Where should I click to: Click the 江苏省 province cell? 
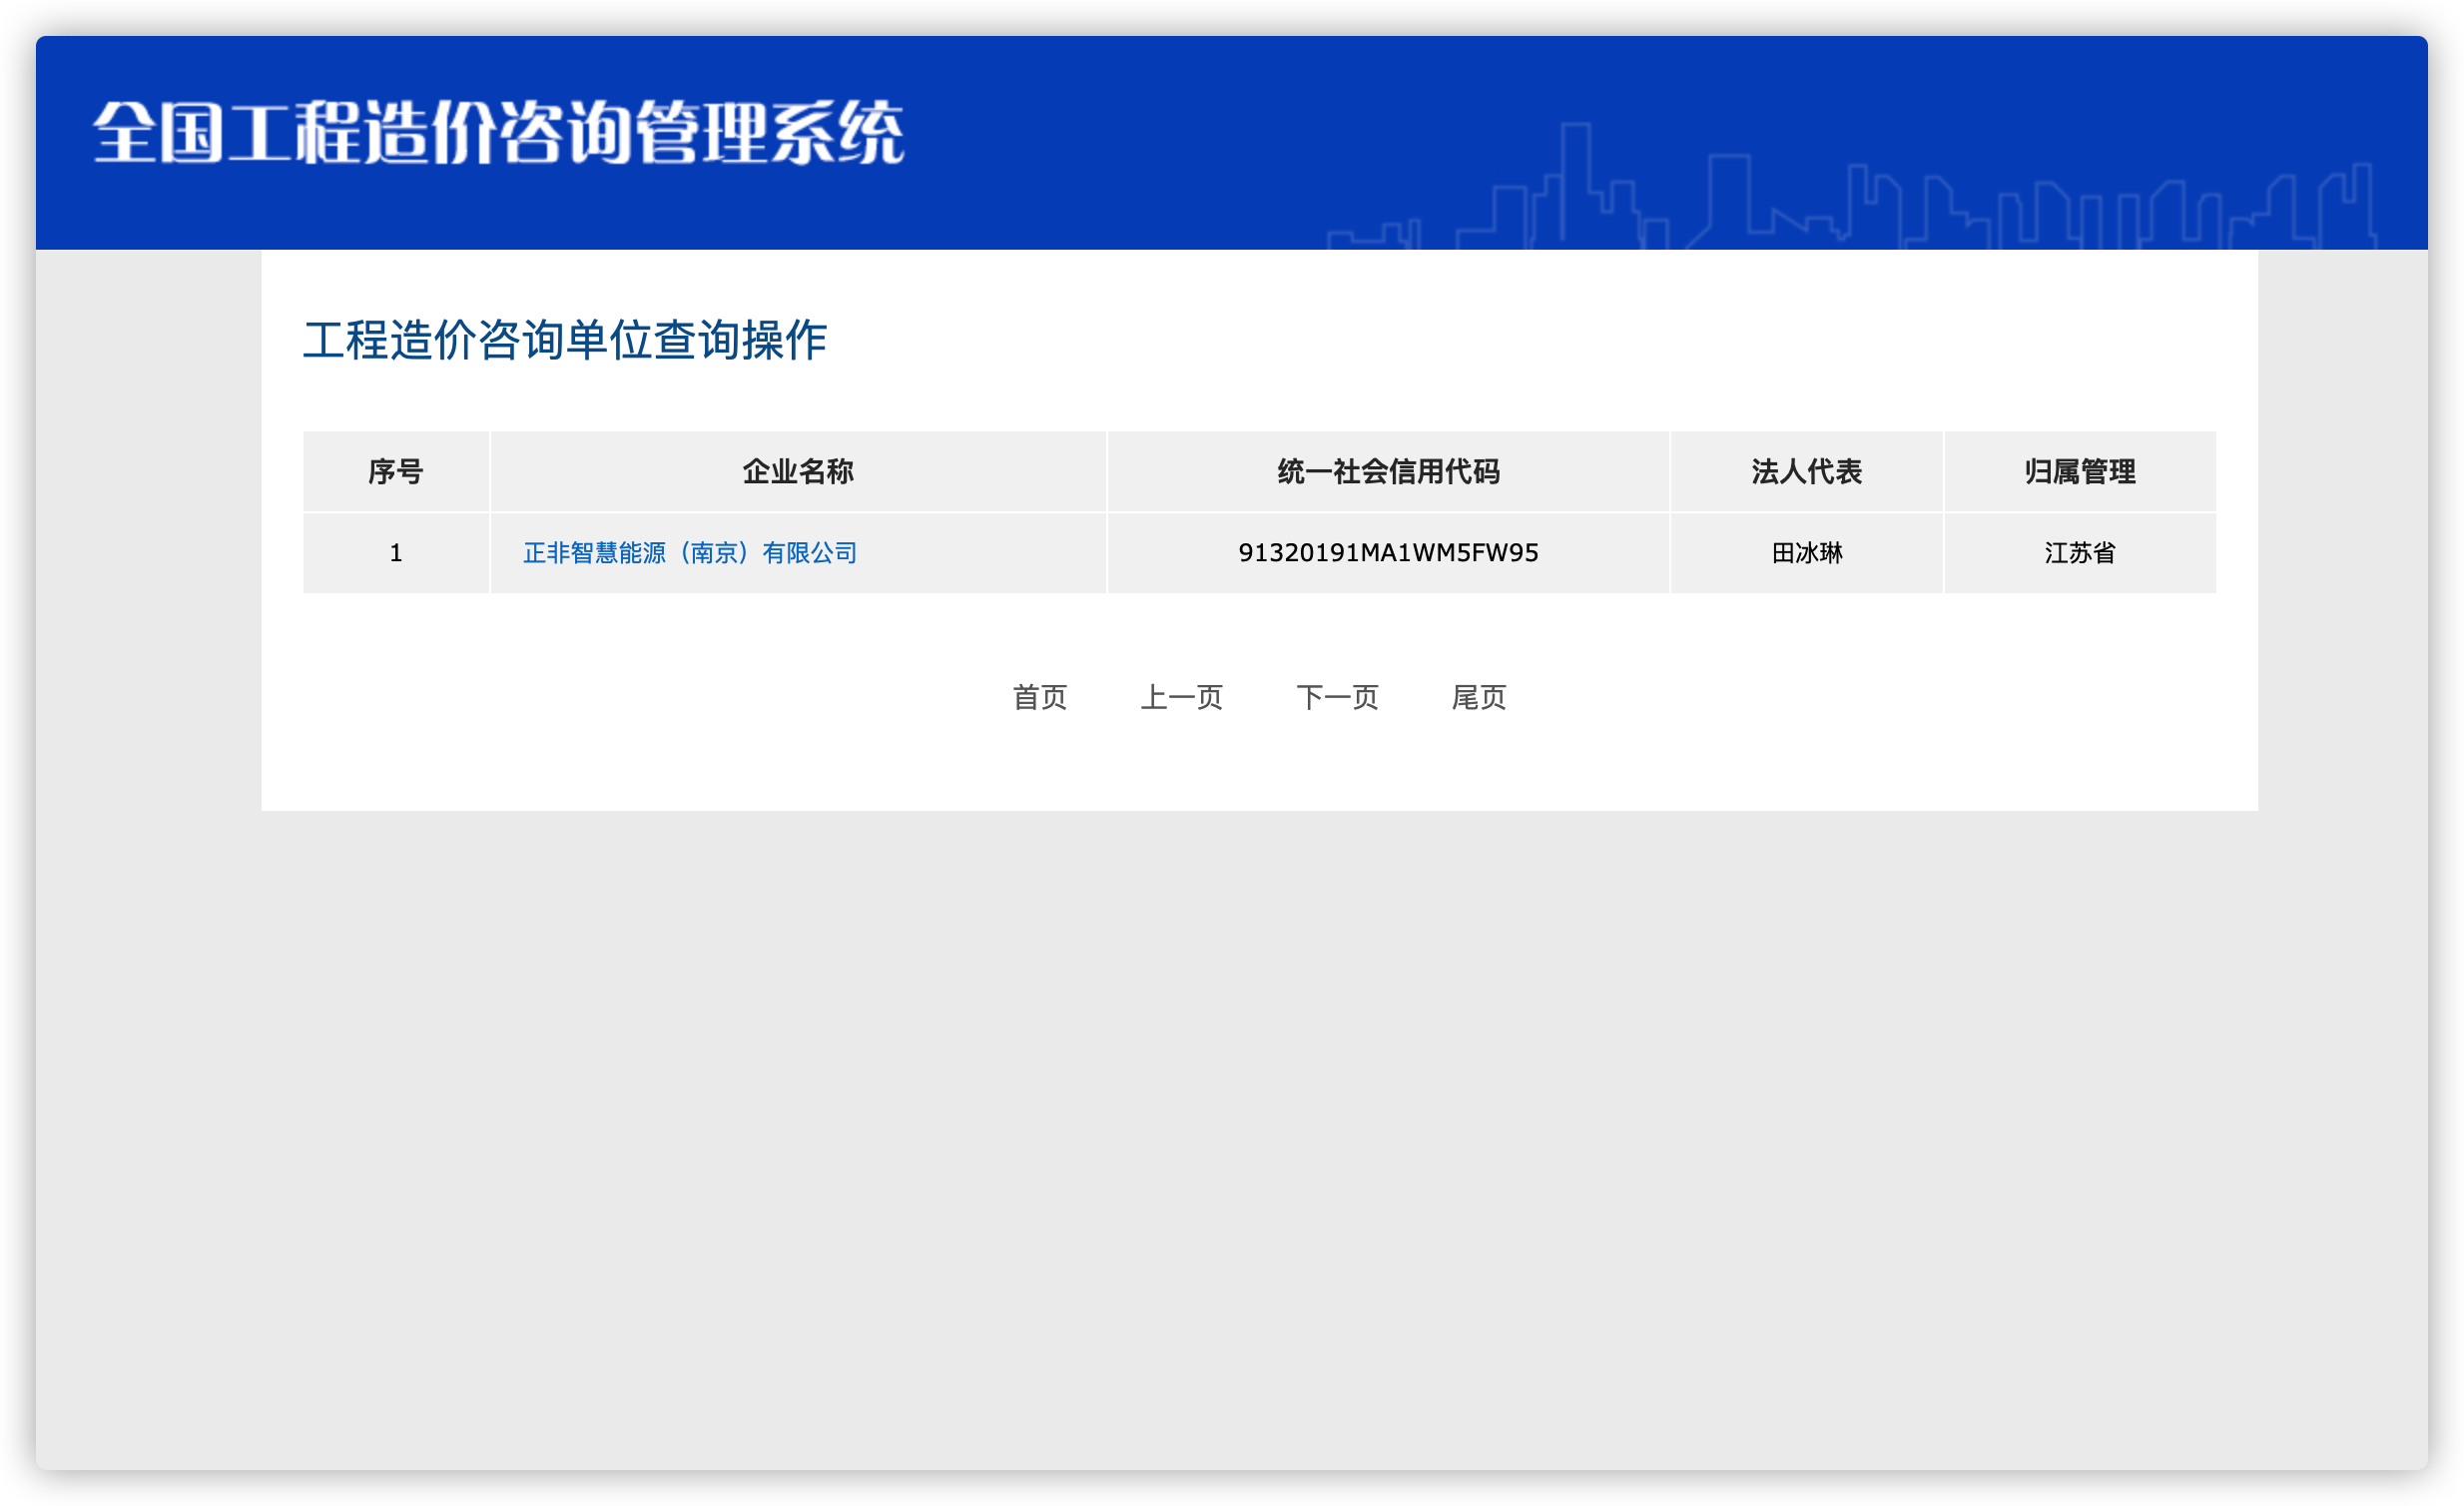pyautogui.click(x=2080, y=553)
